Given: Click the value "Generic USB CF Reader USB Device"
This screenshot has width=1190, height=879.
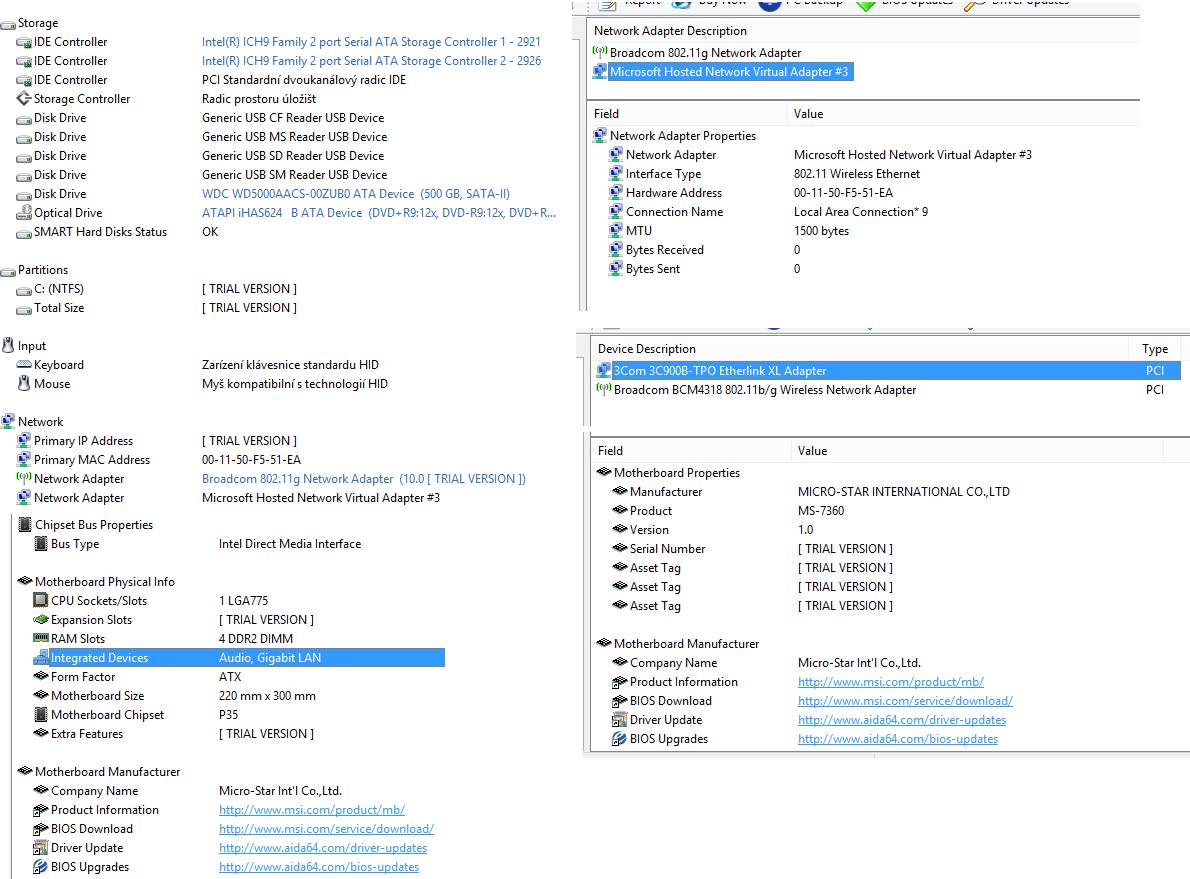Looking at the screenshot, I should click(x=293, y=118).
